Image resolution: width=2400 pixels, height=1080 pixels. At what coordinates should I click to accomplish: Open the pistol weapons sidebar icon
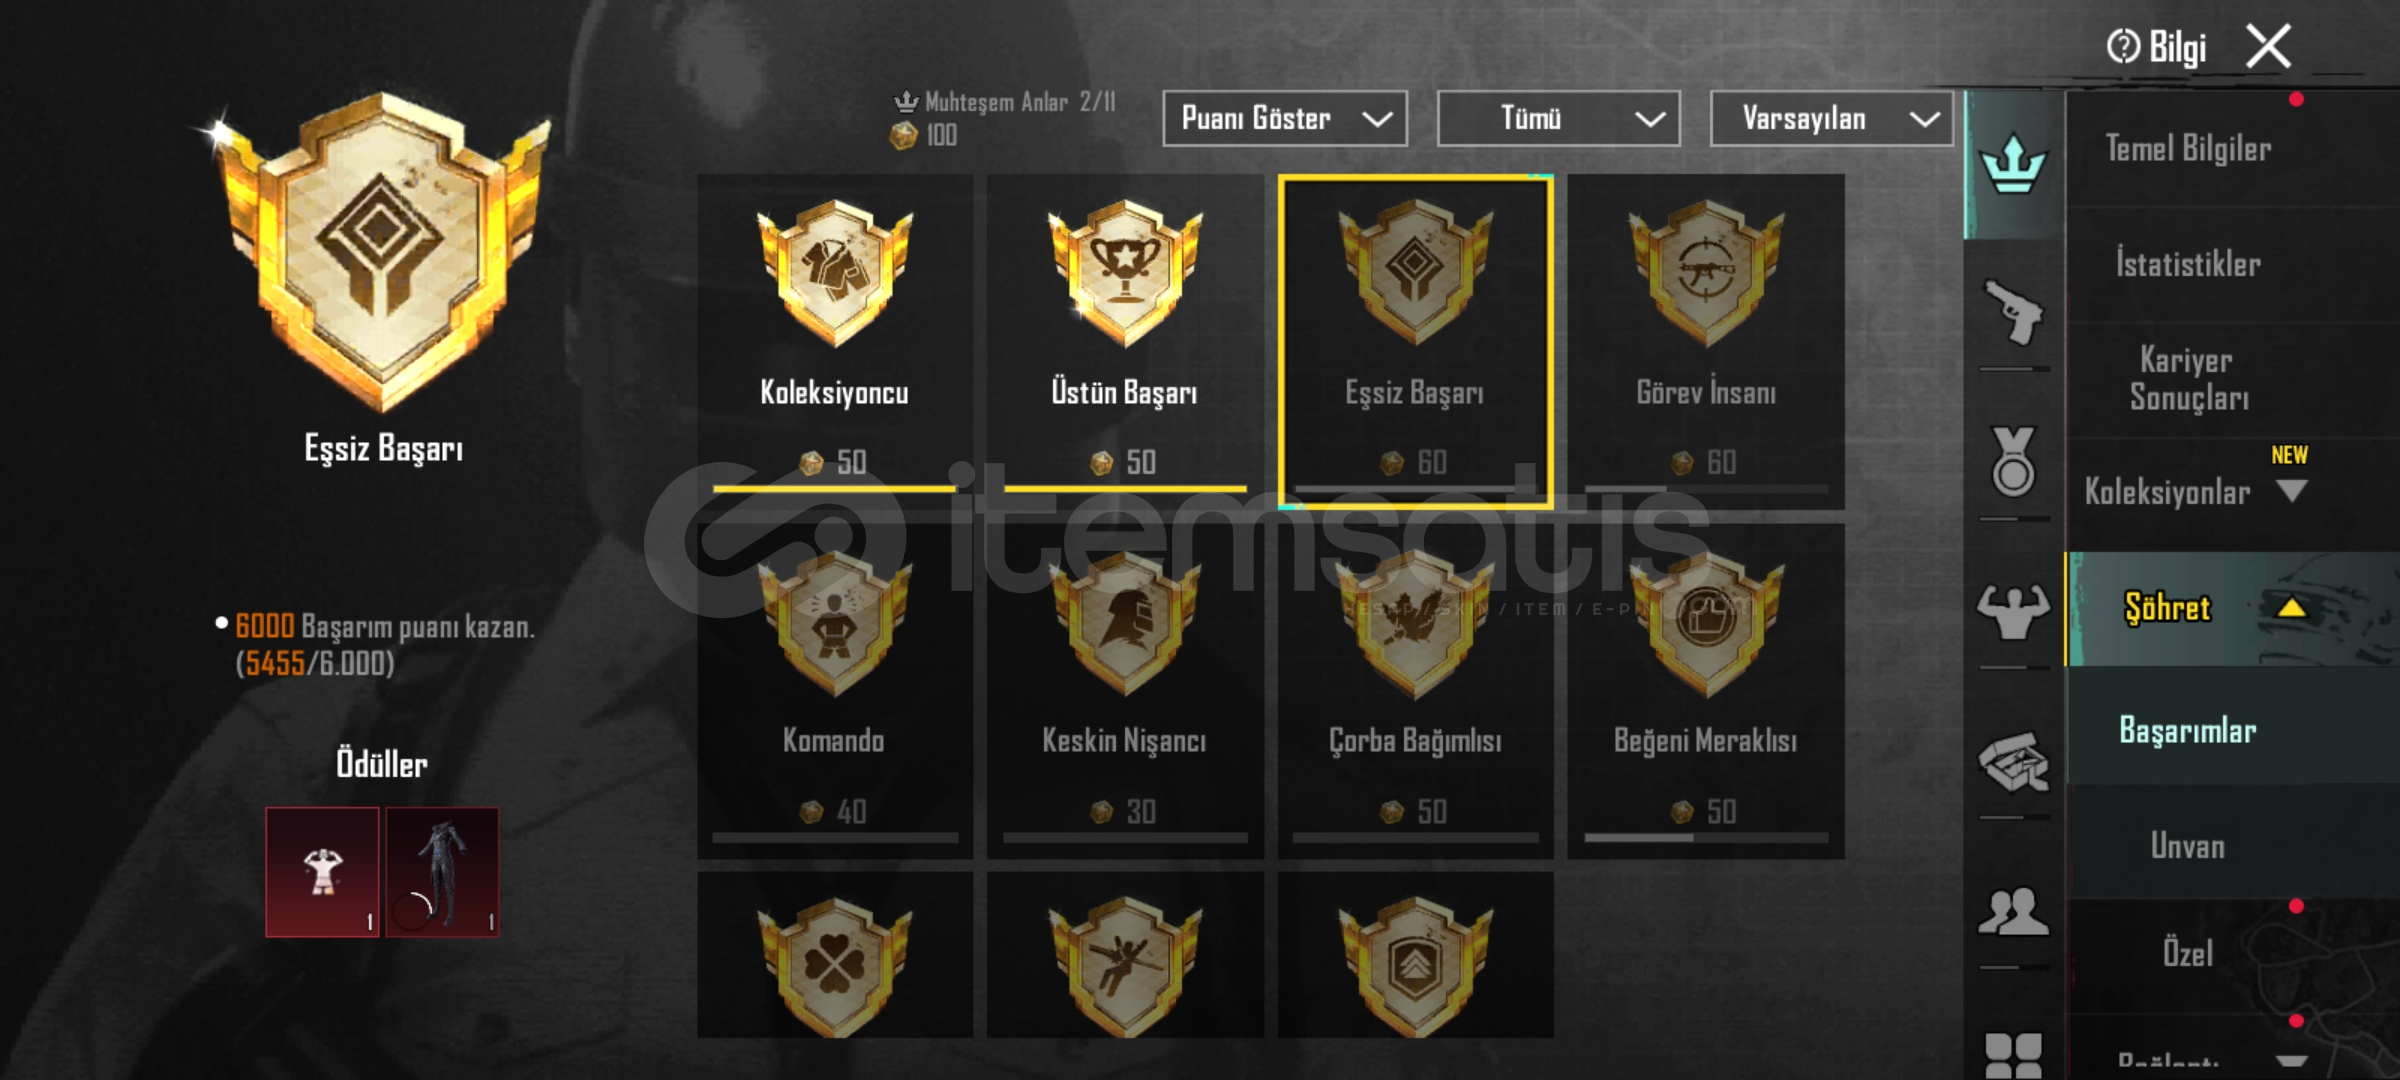[2013, 313]
